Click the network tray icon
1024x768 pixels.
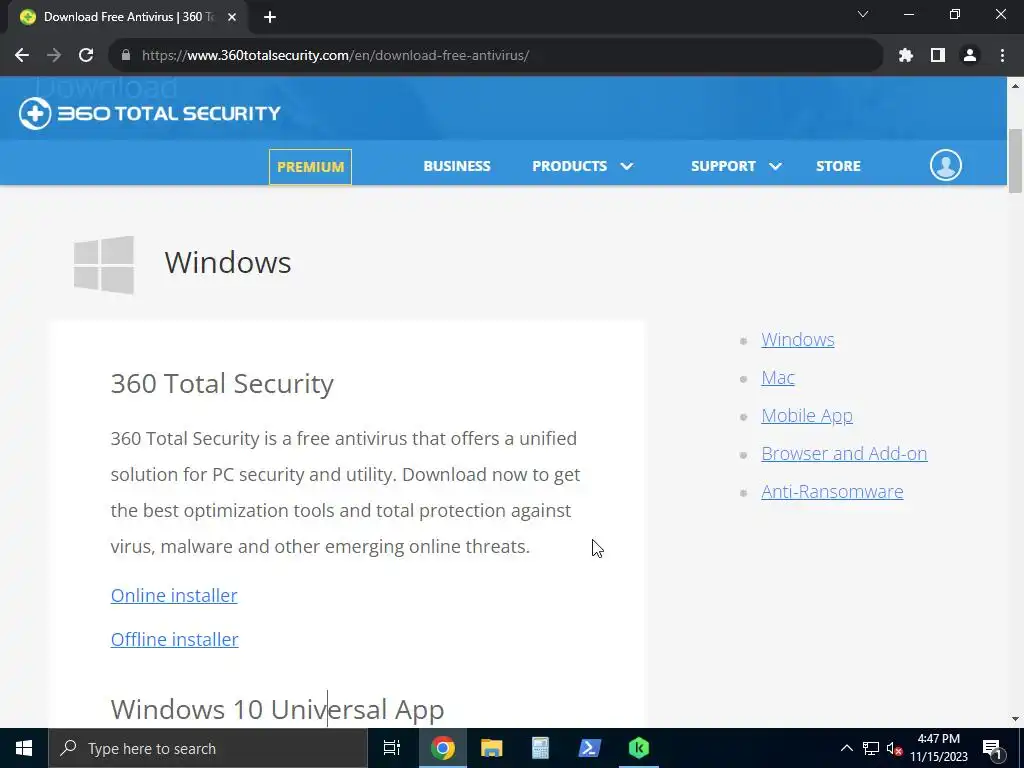point(871,748)
